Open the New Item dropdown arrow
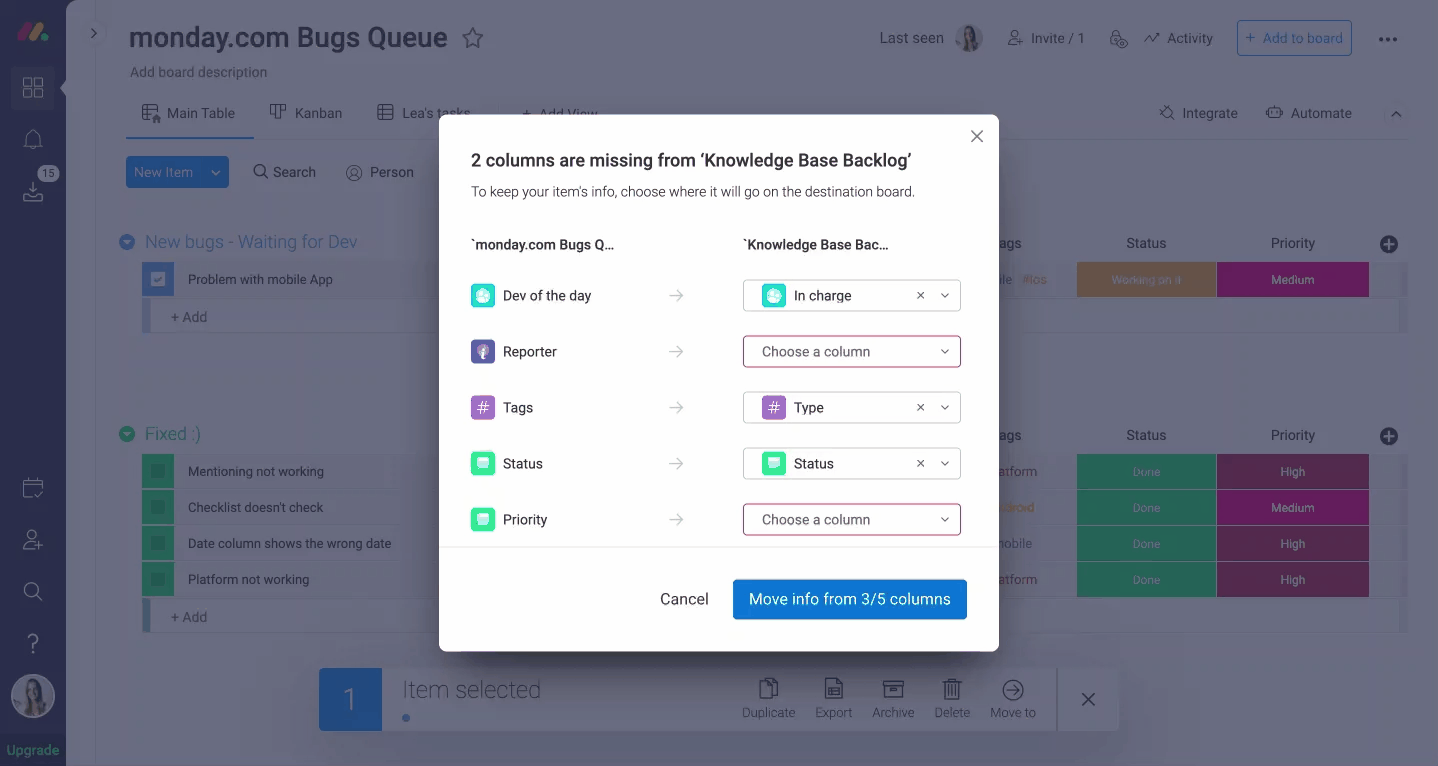 [x=215, y=172]
